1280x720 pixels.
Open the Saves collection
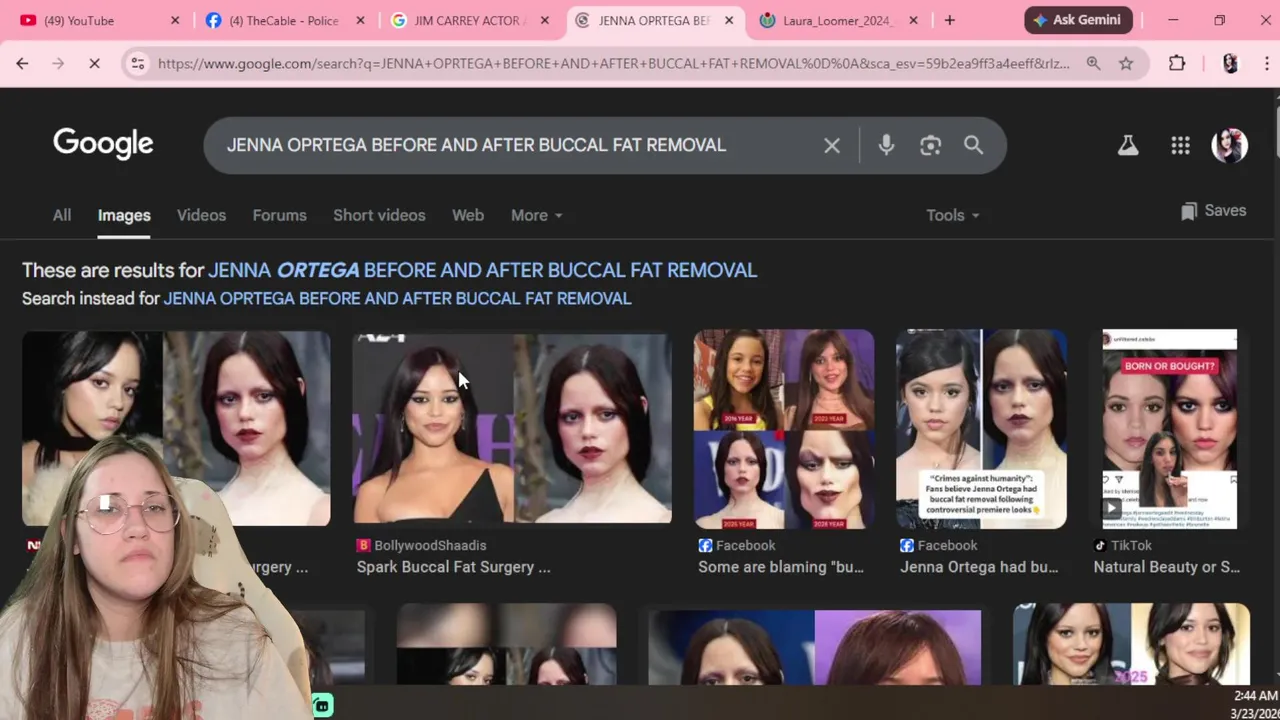[x=1213, y=211]
